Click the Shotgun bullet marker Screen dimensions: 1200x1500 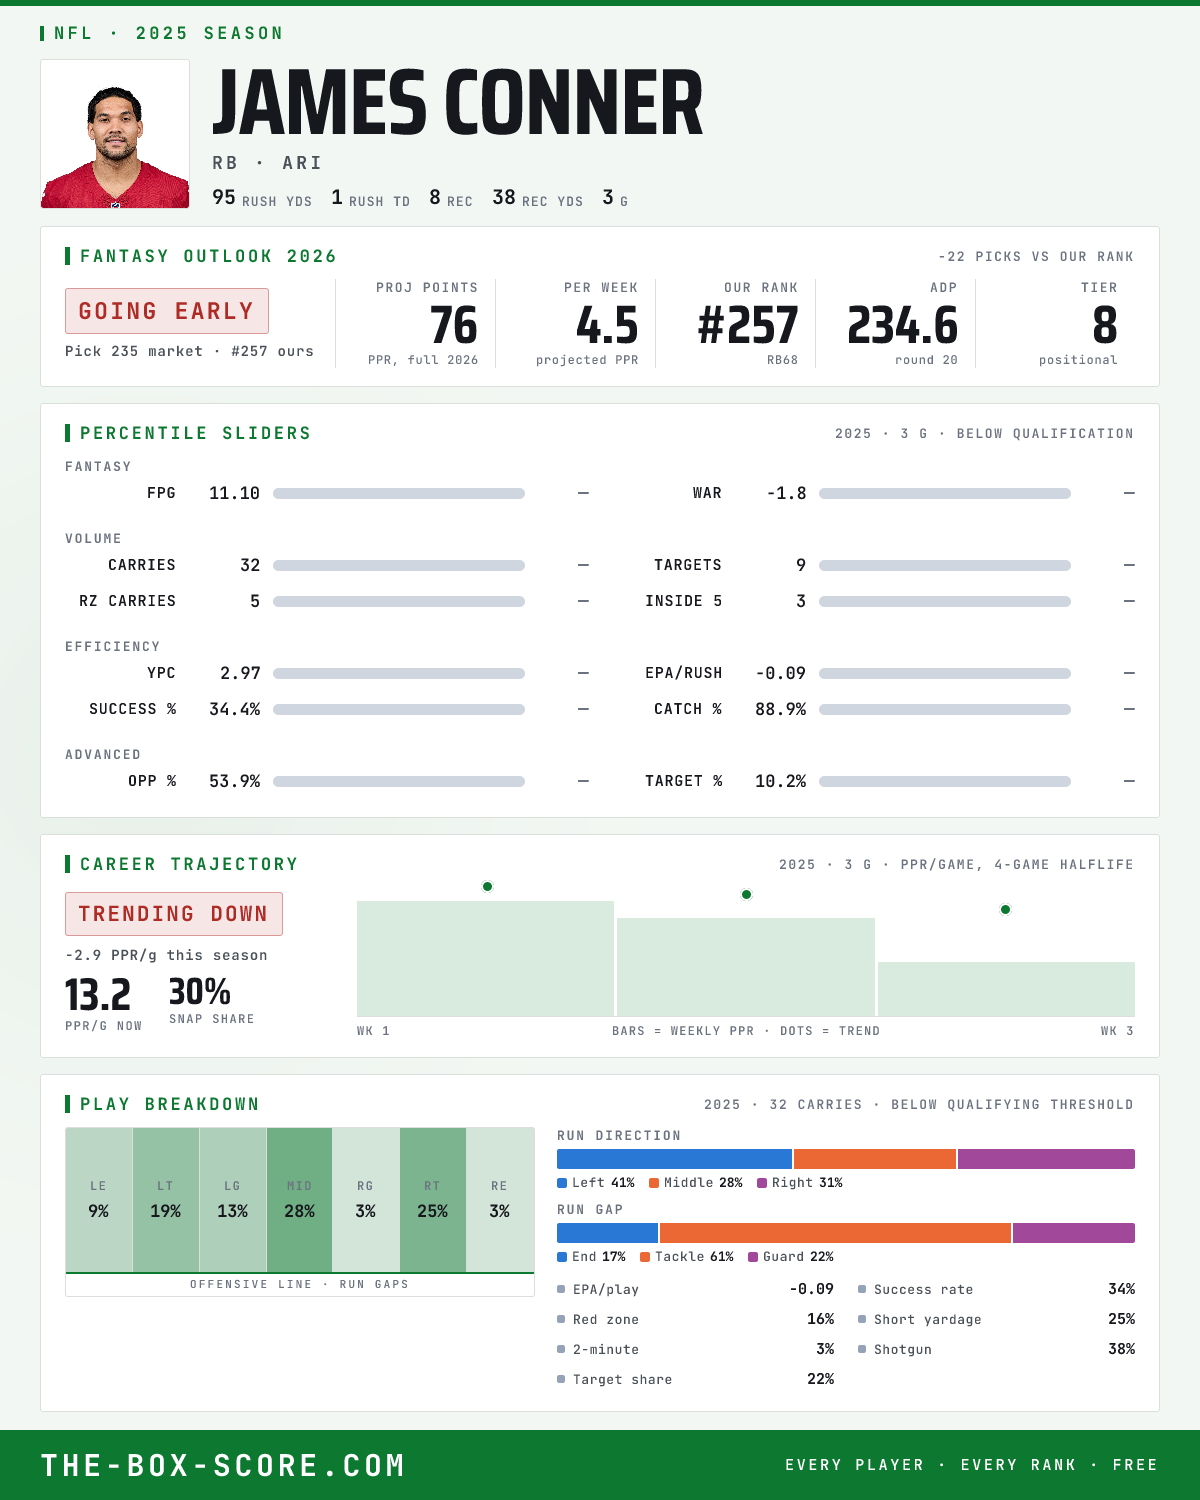(862, 1350)
